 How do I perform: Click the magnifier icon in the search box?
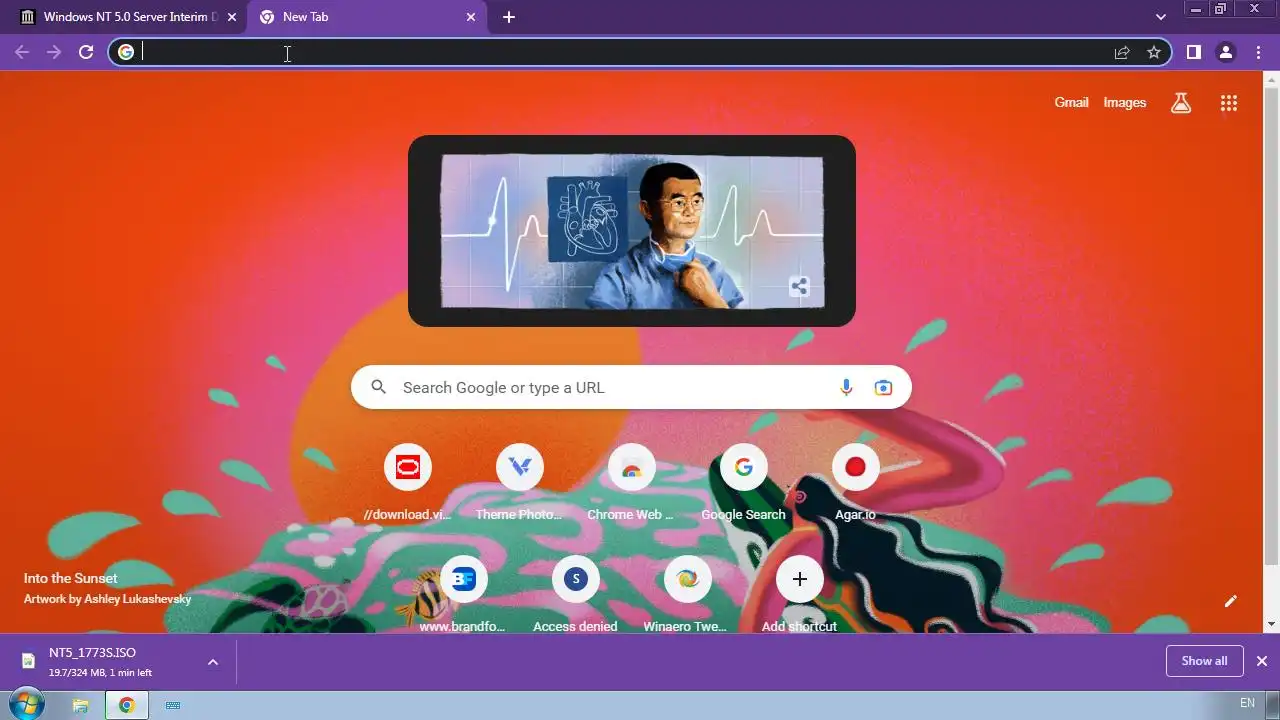(378, 387)
